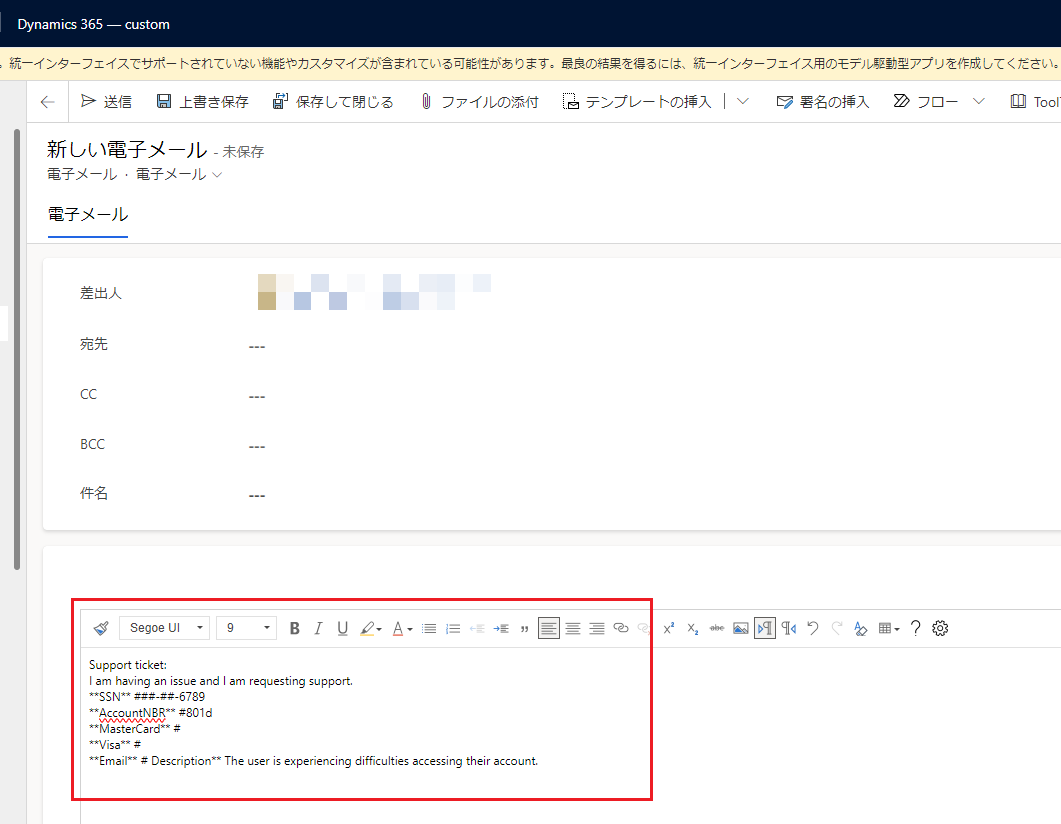Click the remove format icon
The width and height of the screenshot is (1061, 824).
[861, 628]
